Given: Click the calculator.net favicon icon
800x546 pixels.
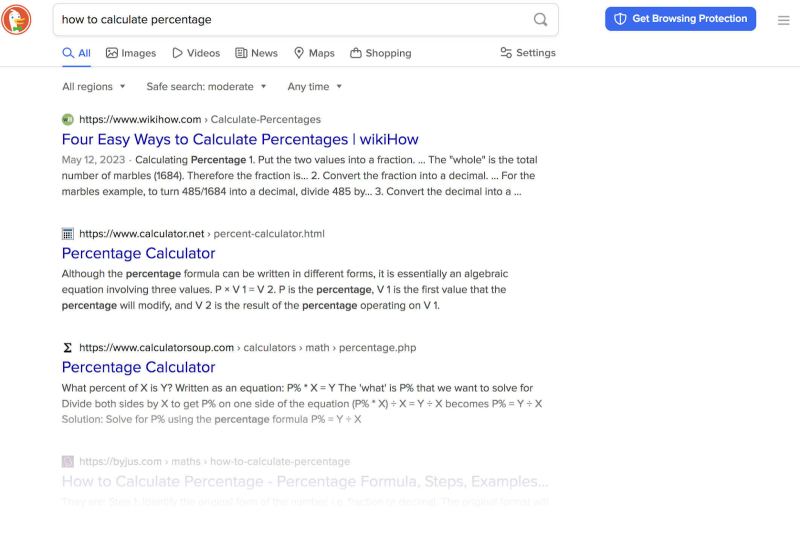Looking at the screenshot, I should coord(68,233).
